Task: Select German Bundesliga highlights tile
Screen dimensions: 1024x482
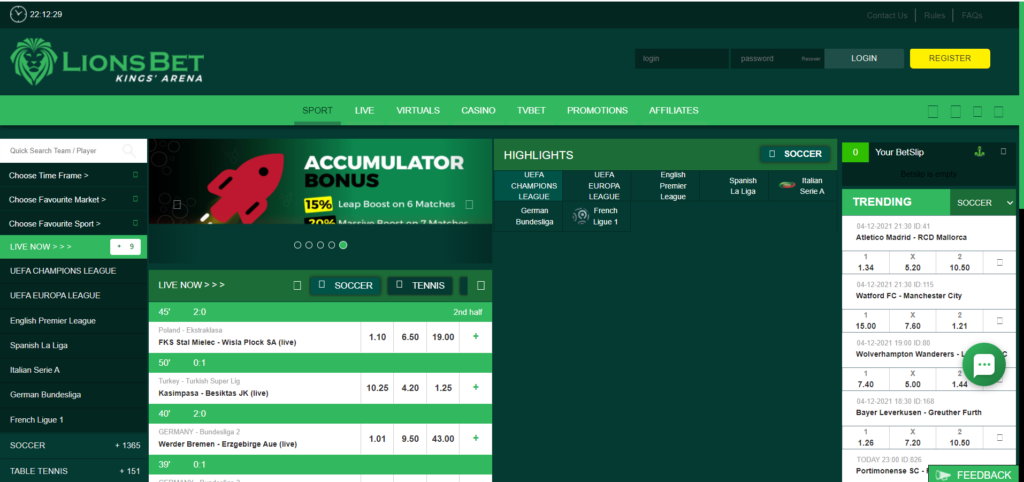Action: [x=528, y=216]
